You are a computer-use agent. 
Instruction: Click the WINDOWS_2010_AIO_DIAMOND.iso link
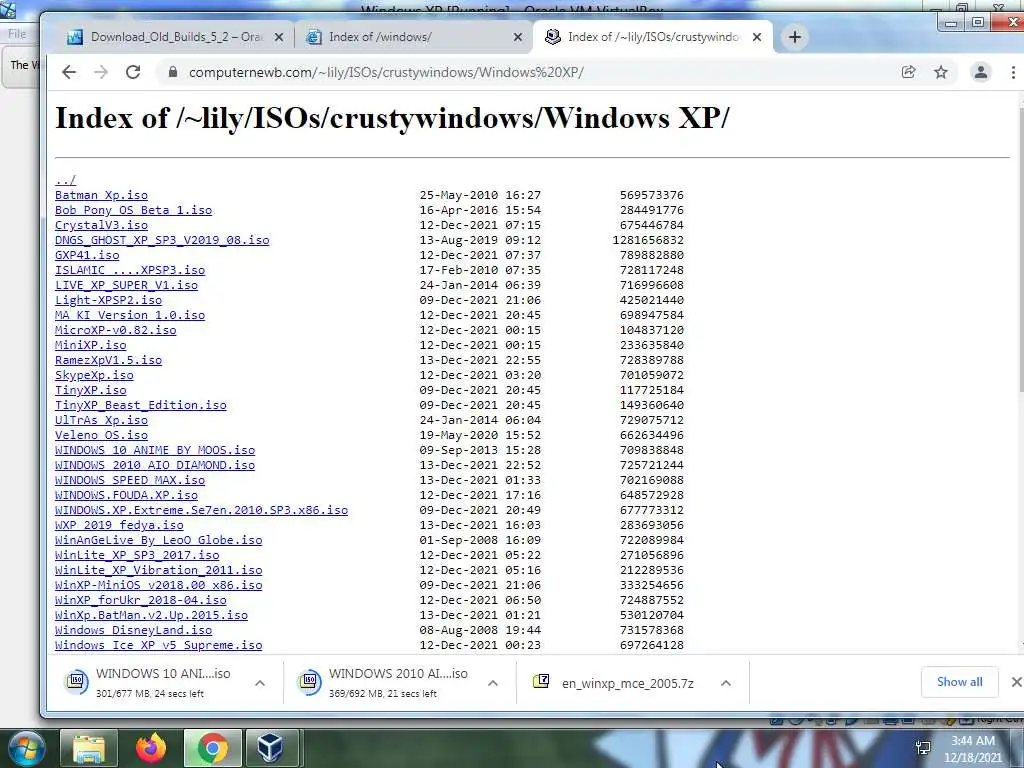pyautogui.click(x=155, y=466)
